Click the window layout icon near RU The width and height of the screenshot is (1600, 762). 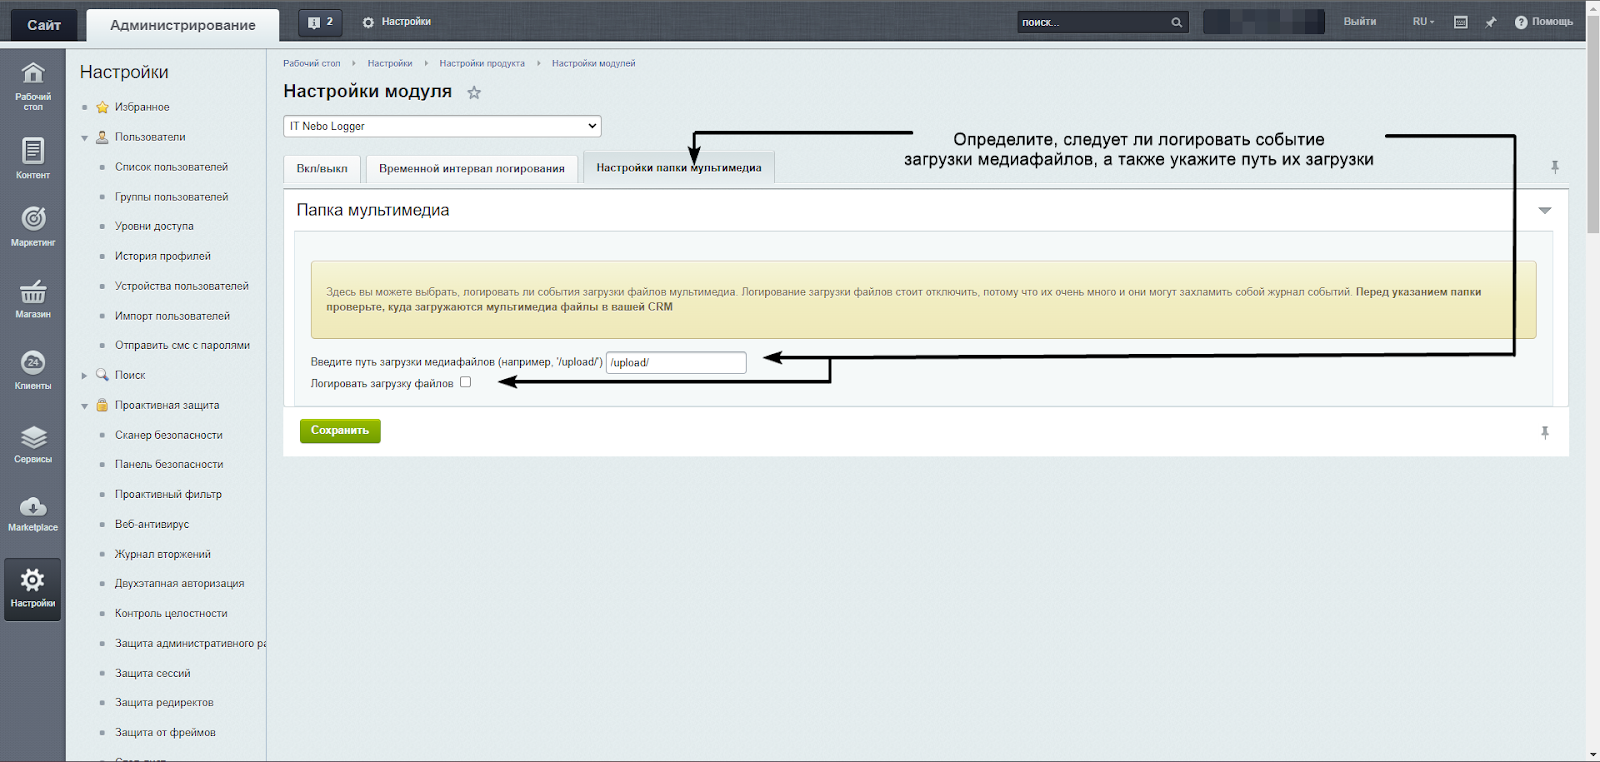(x=1460, y=22)
